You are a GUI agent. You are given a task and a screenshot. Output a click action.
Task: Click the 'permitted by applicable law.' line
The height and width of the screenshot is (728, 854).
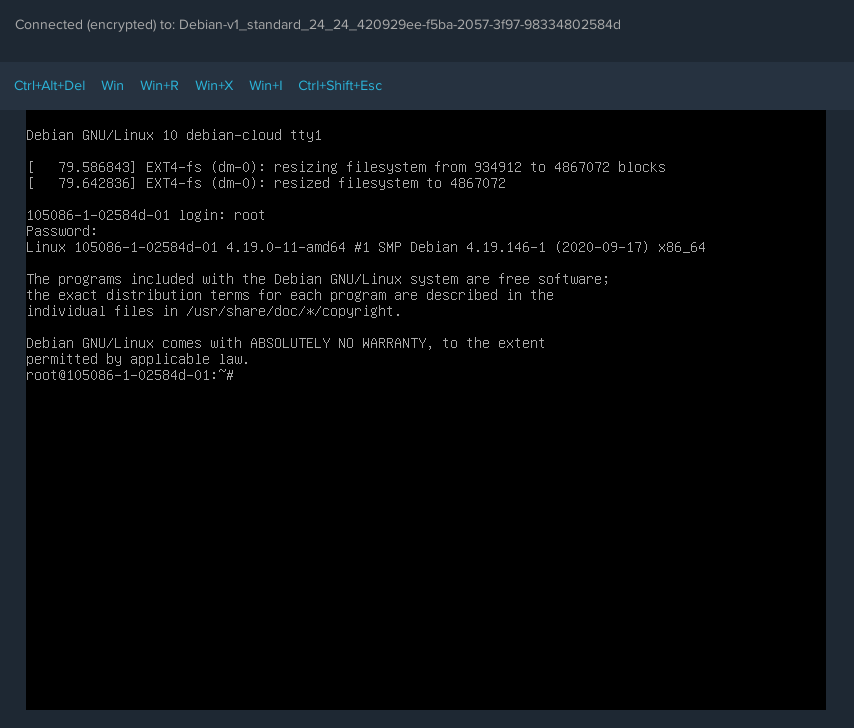pyautogui.click(x=137, y=359)
